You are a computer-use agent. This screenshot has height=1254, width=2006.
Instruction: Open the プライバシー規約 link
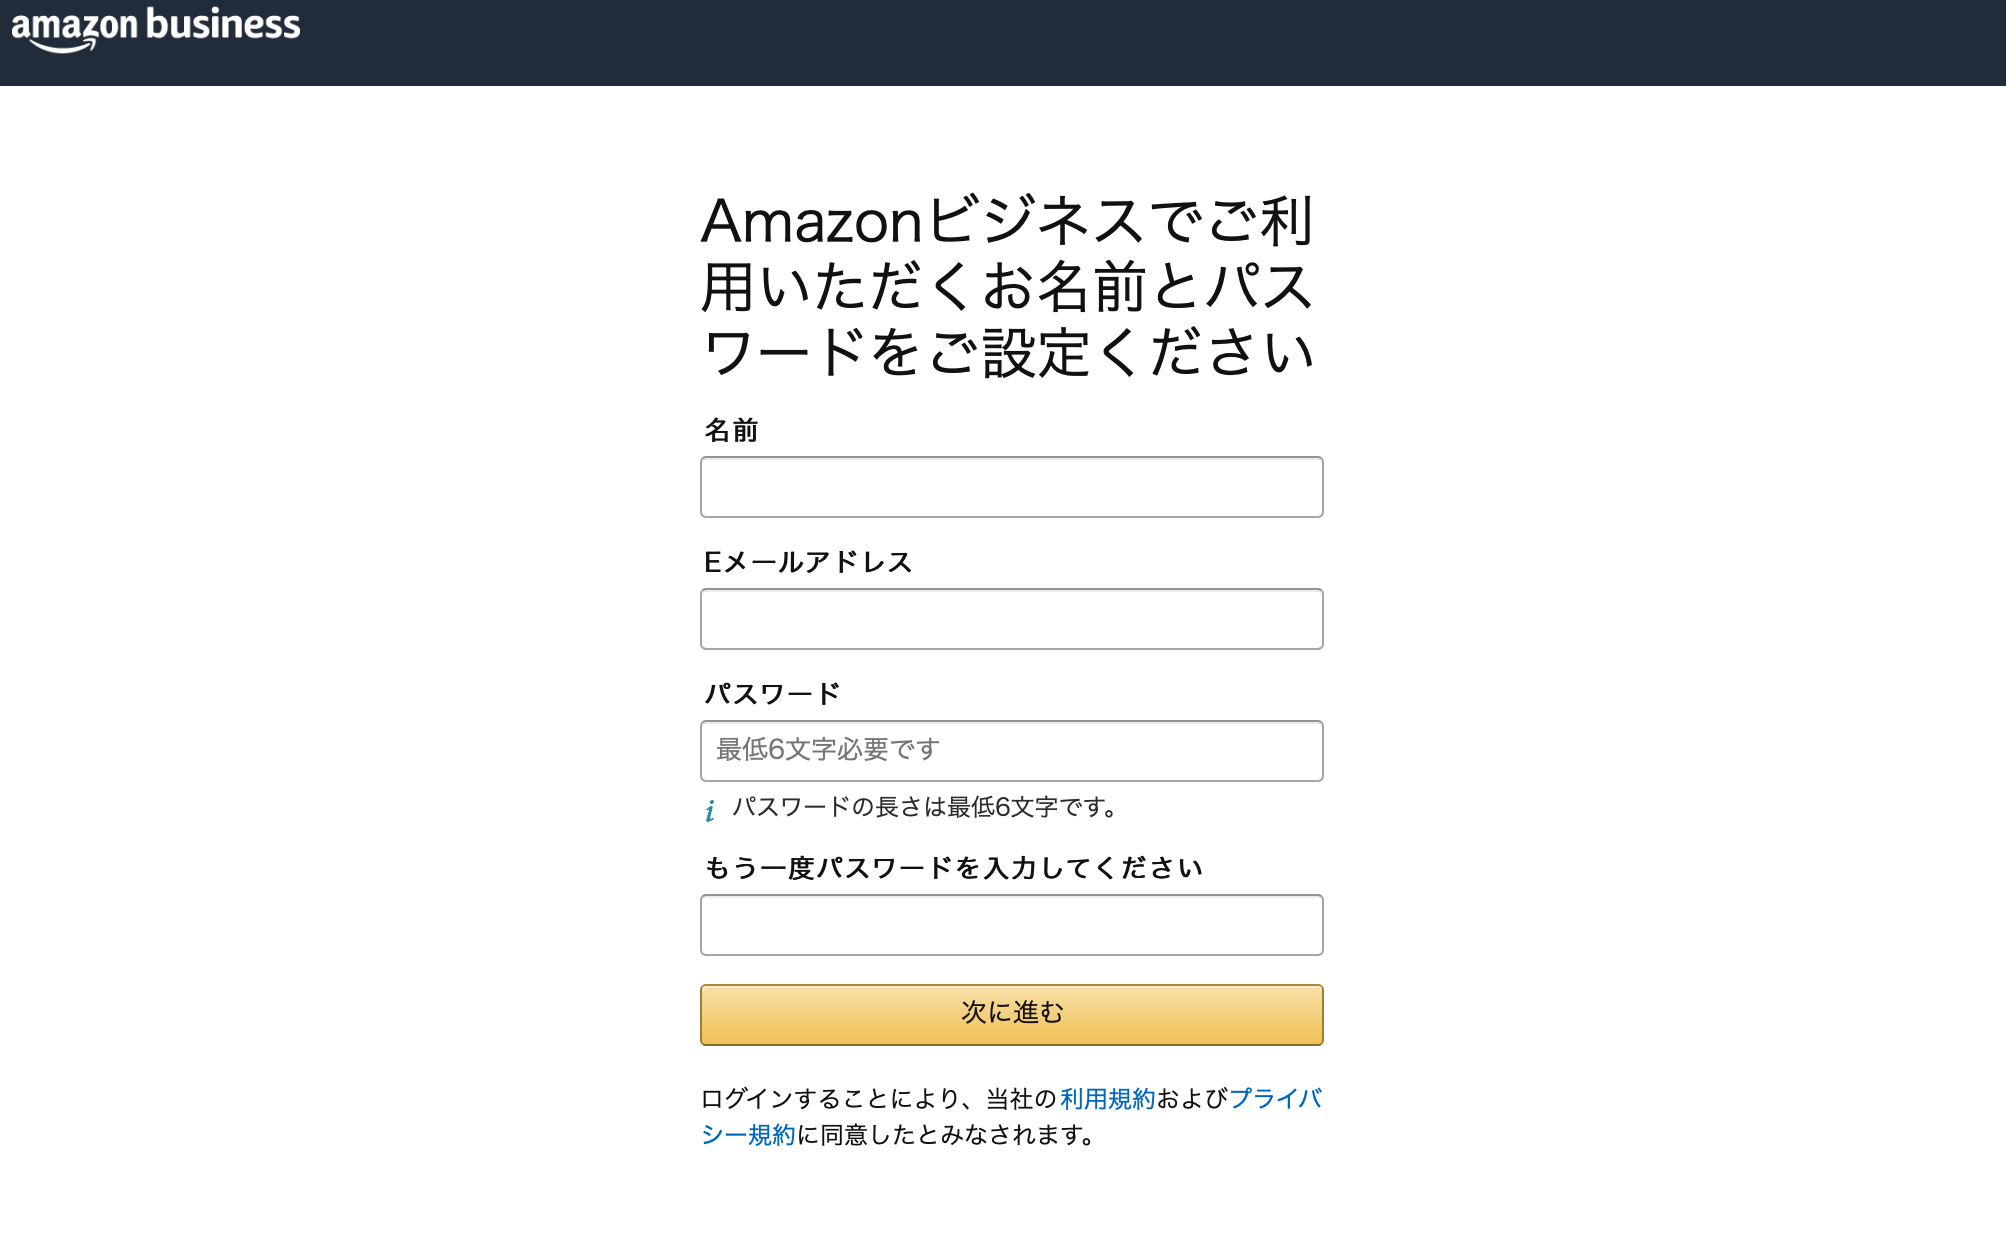pyautogui.click(x=1275, y=1100)
